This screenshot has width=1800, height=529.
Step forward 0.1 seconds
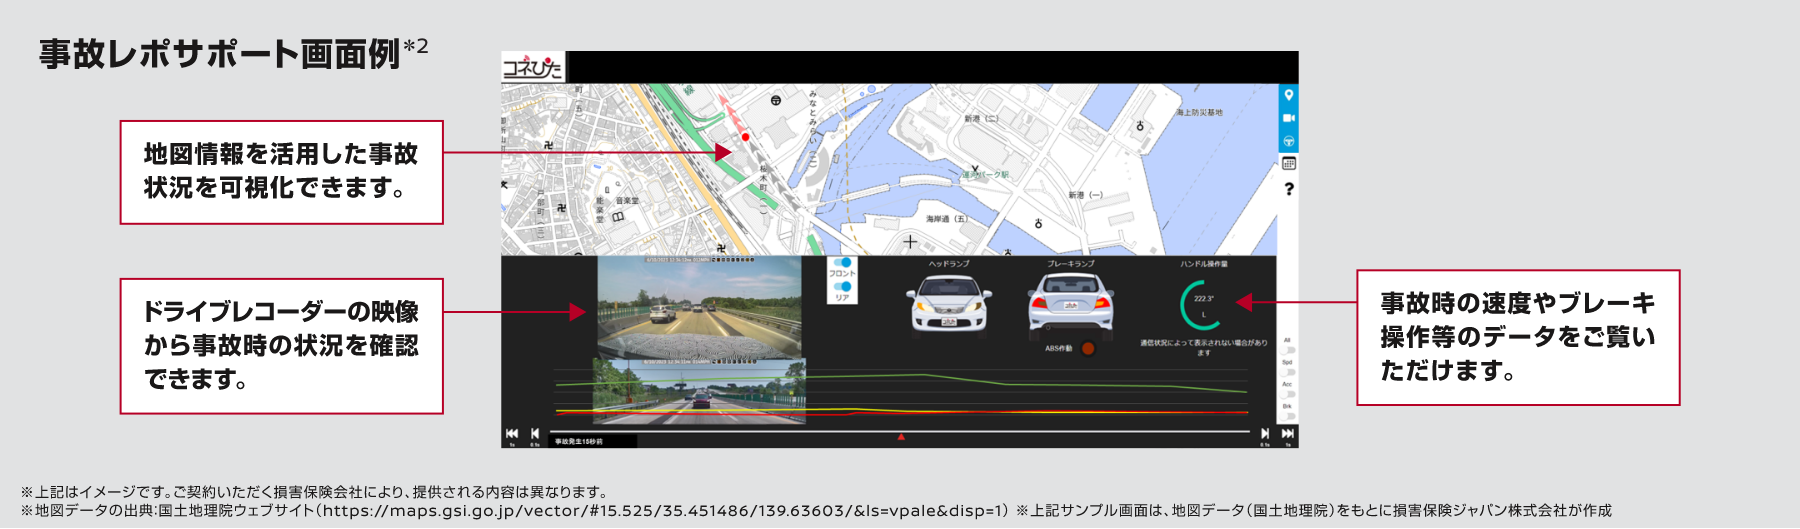[x=1265, y=433]
